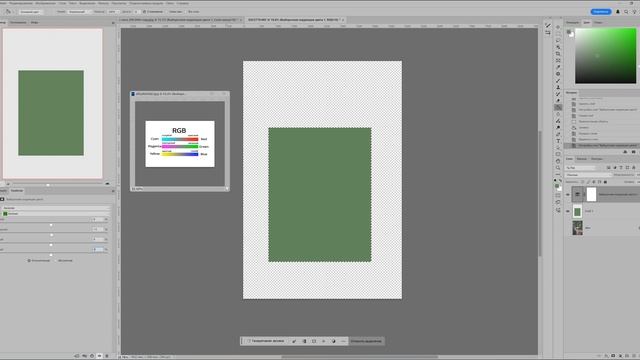Select the Rectangle shape tool
640x360 pixels.
558,154
